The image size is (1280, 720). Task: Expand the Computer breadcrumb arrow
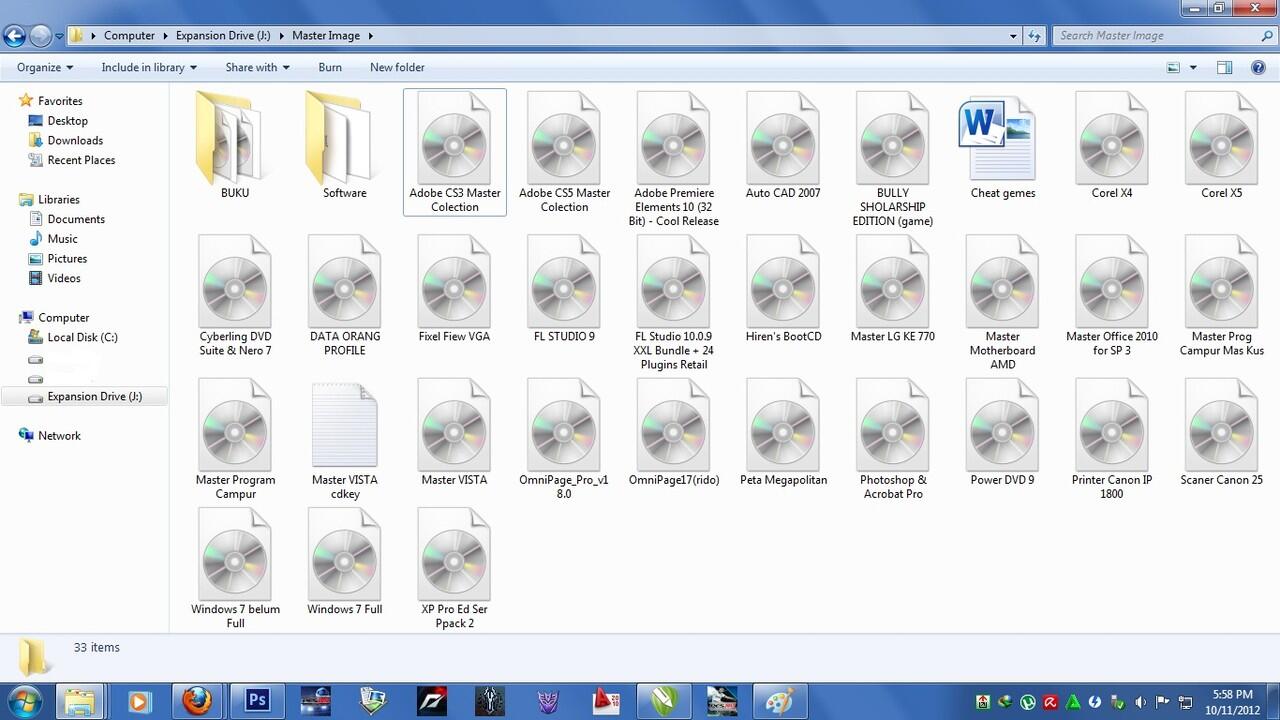(x=164, y=36)
